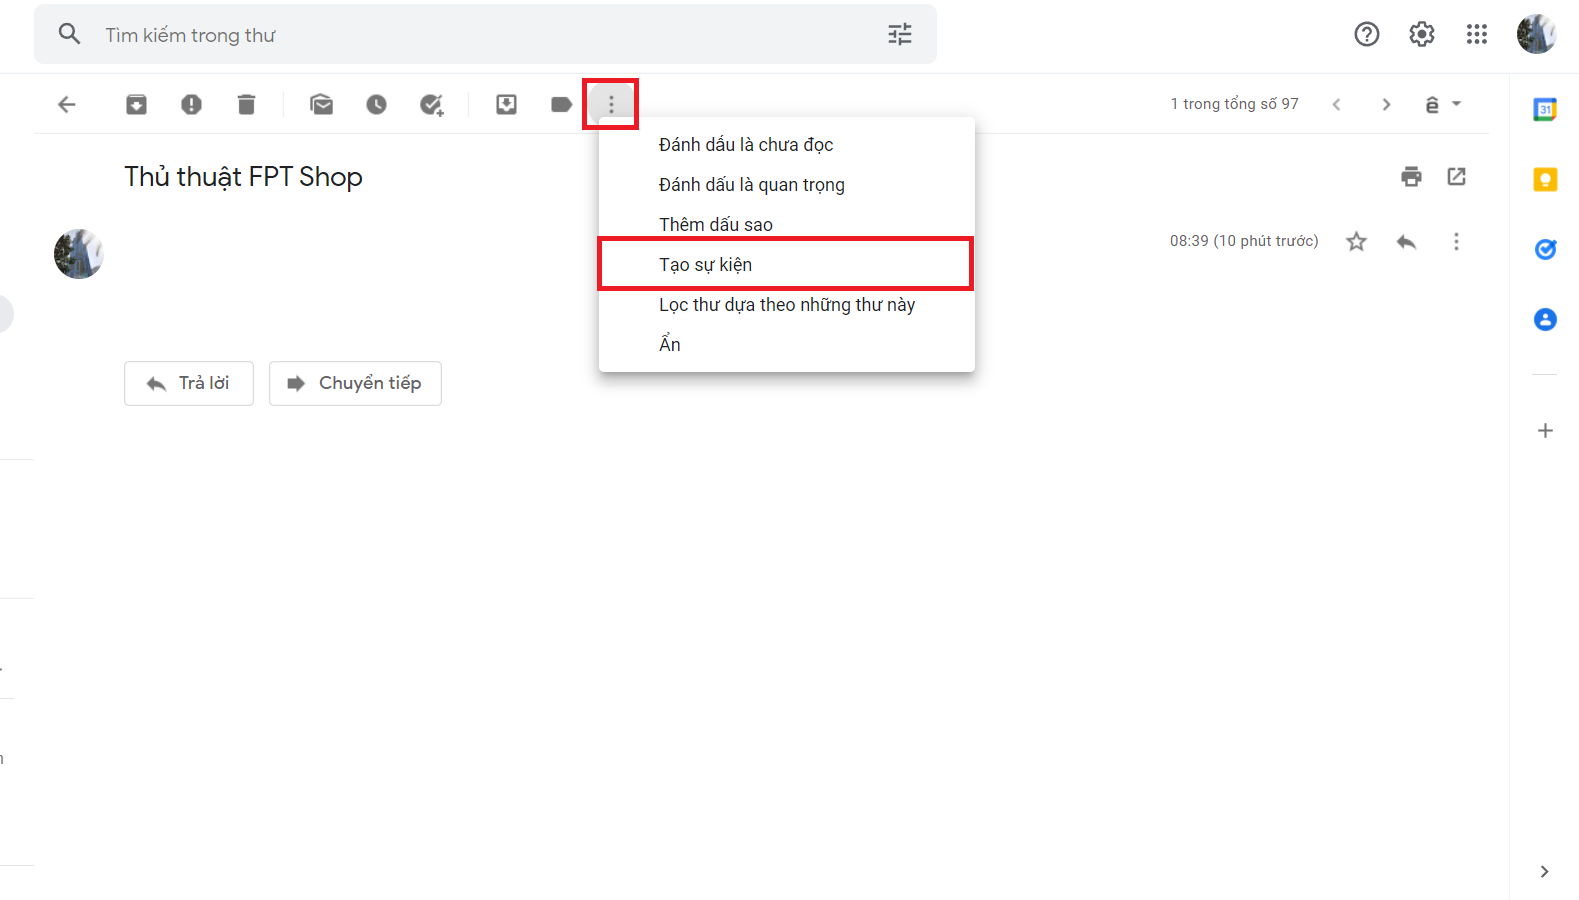The width and height of the screenshot is (1579, 900).
Task: Select 'Đánh dấu là chưa đọc'
Action: click(787, 145)
